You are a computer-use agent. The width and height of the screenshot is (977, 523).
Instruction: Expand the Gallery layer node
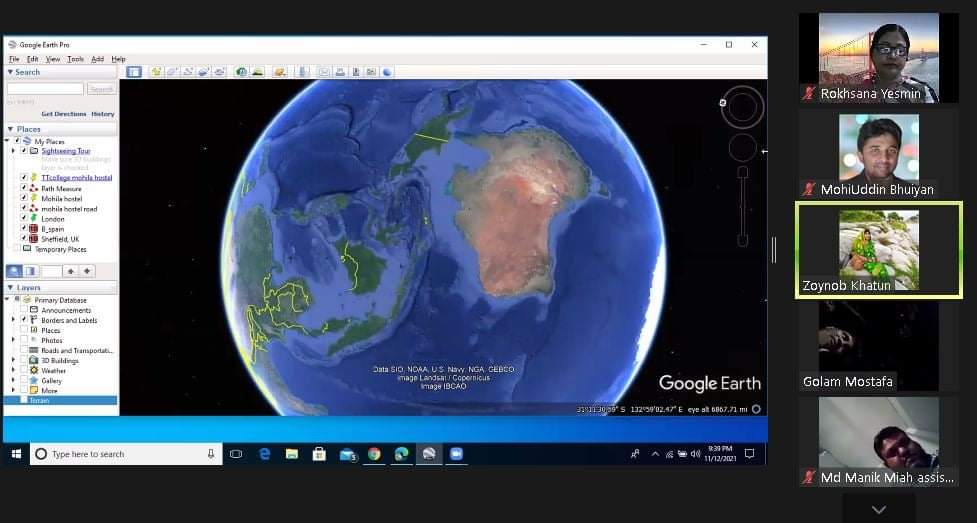click(x=14, y=380)
